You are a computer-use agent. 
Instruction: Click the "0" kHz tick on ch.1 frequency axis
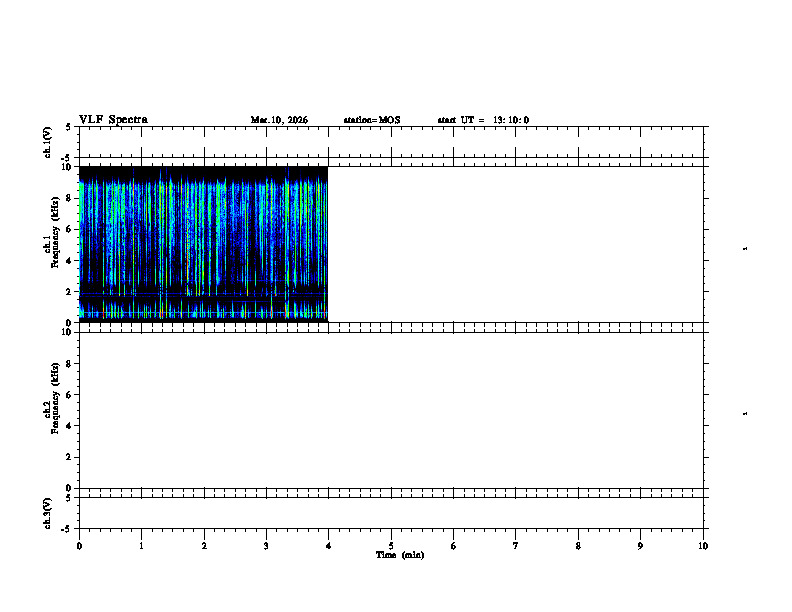(x=69, y=323)
